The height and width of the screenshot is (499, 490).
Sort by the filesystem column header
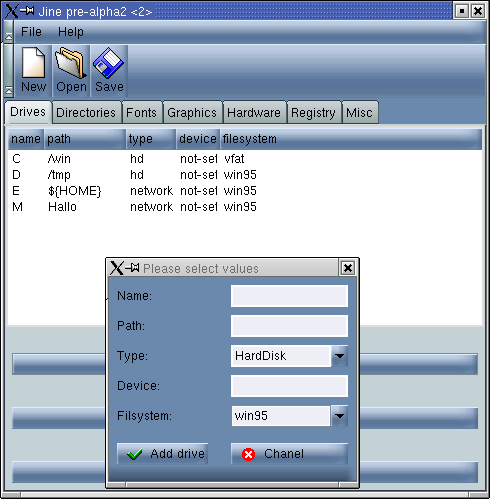coord(351,139)
